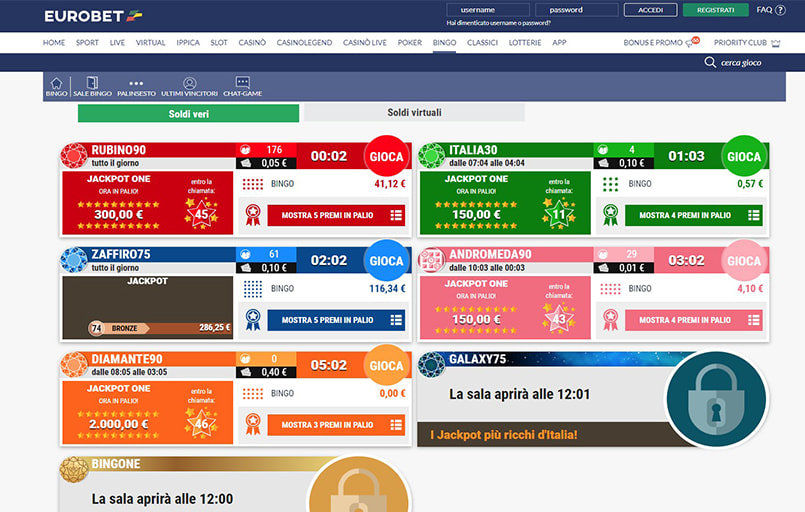The image size is (805, 512).
Task: Open the Sale Bingo door icon
Action: coord(92,84)
